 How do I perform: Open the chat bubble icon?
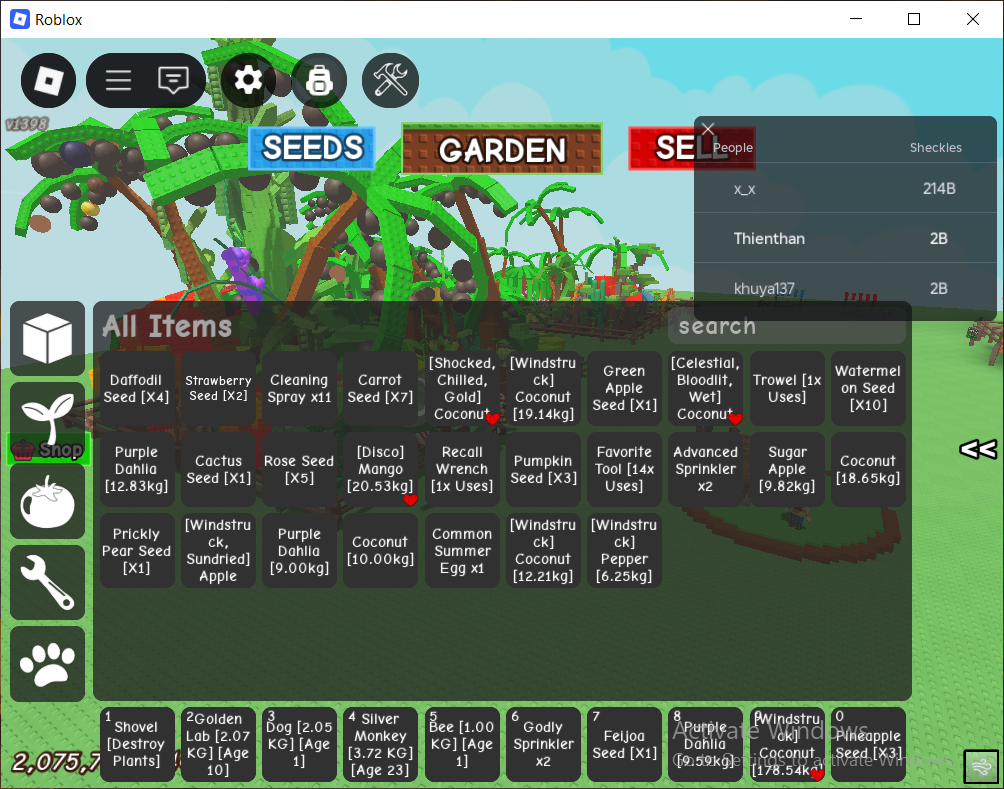(x=173, y=81)
